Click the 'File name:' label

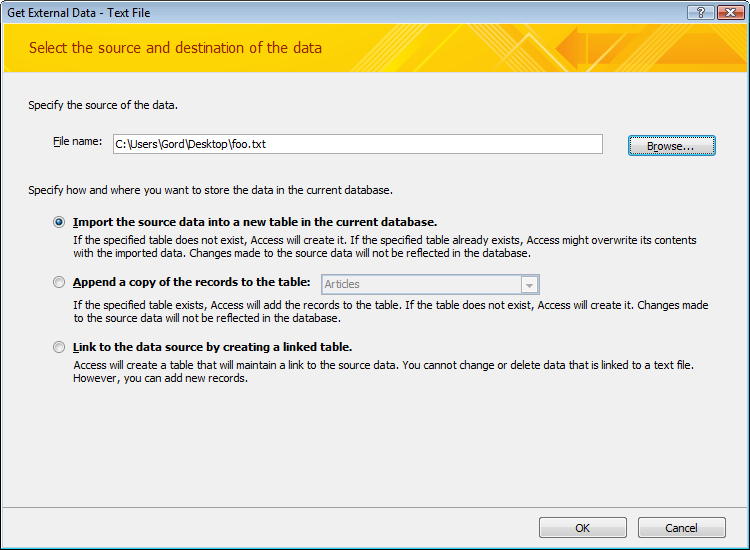pyautogui.click(x=77, y=142)
